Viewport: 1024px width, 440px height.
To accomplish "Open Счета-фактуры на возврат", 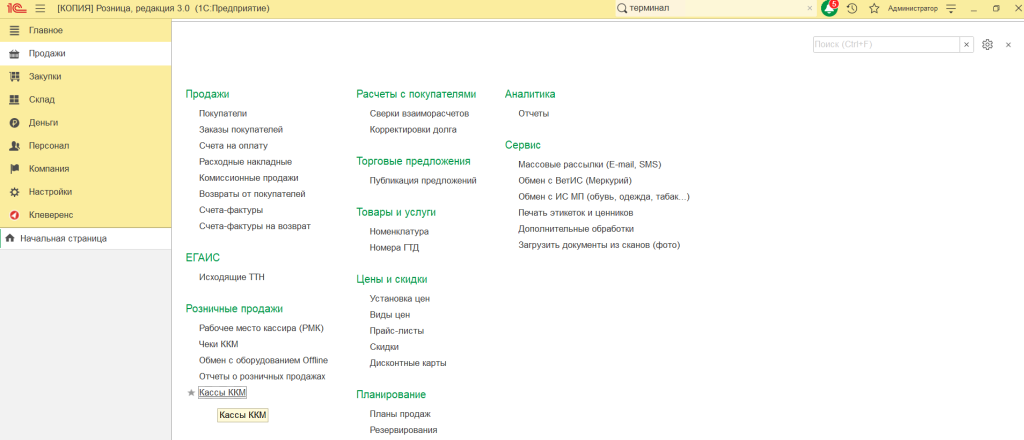I will [x=255, y=226].
